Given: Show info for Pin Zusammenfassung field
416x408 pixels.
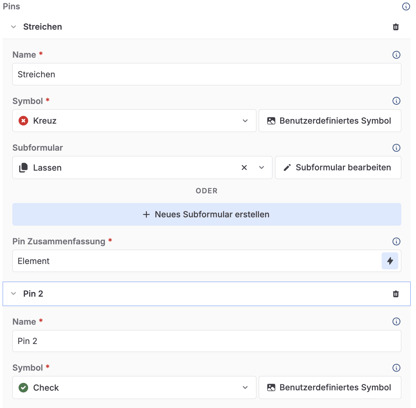Looking at the screenshot, I should [396, 241].
